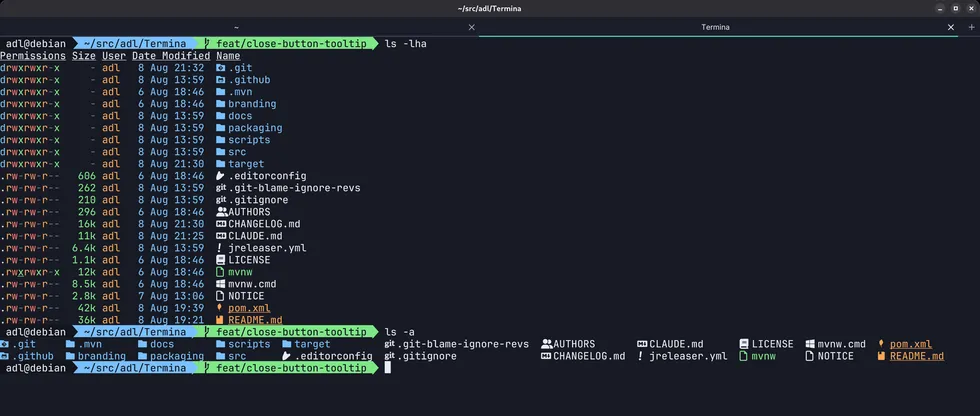
Task: Click the folder icon beside branding in the ls -lha listing
Action: coord(220,104)
